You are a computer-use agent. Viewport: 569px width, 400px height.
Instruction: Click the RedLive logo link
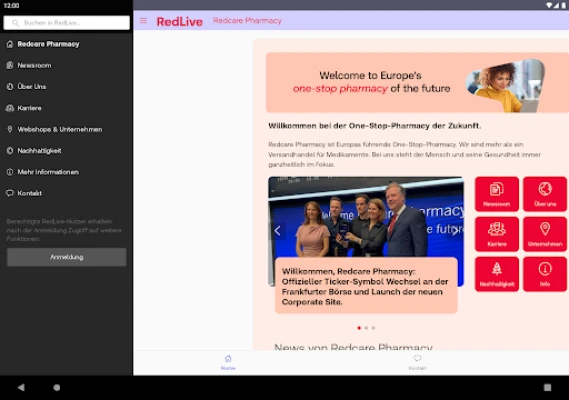[180, 21]
